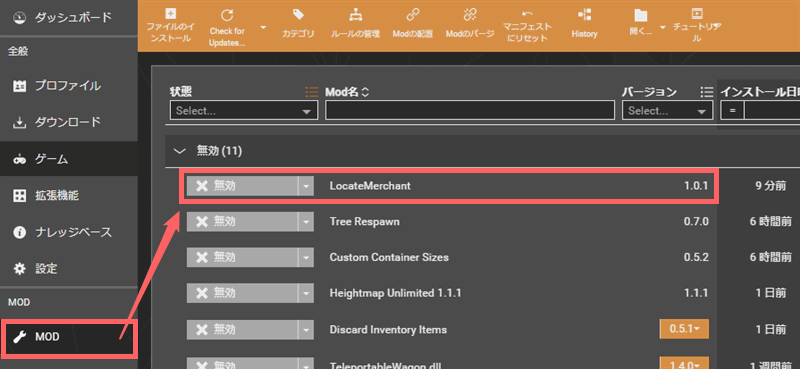
Task: Open the バージョン Select filter dropdown
Action: pyautogui.click(x=667, y=111)
